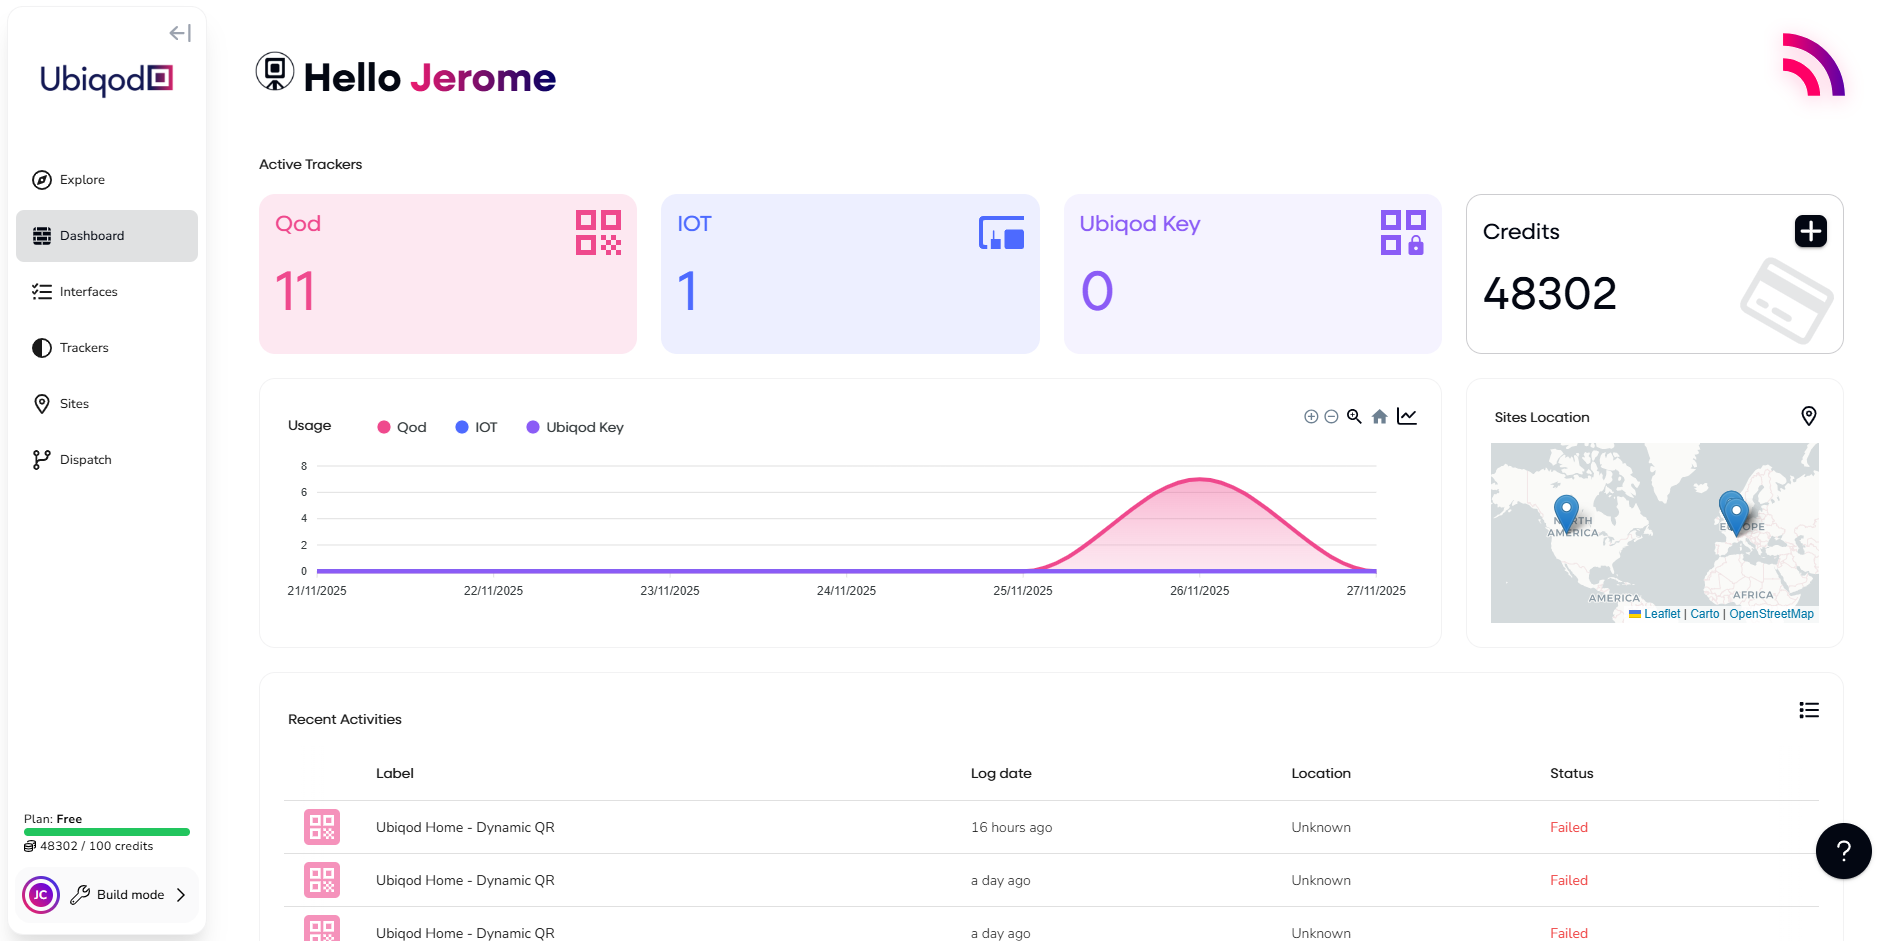Click the Log date column header
1898x941 pixels.
(x=1001, y=773)
